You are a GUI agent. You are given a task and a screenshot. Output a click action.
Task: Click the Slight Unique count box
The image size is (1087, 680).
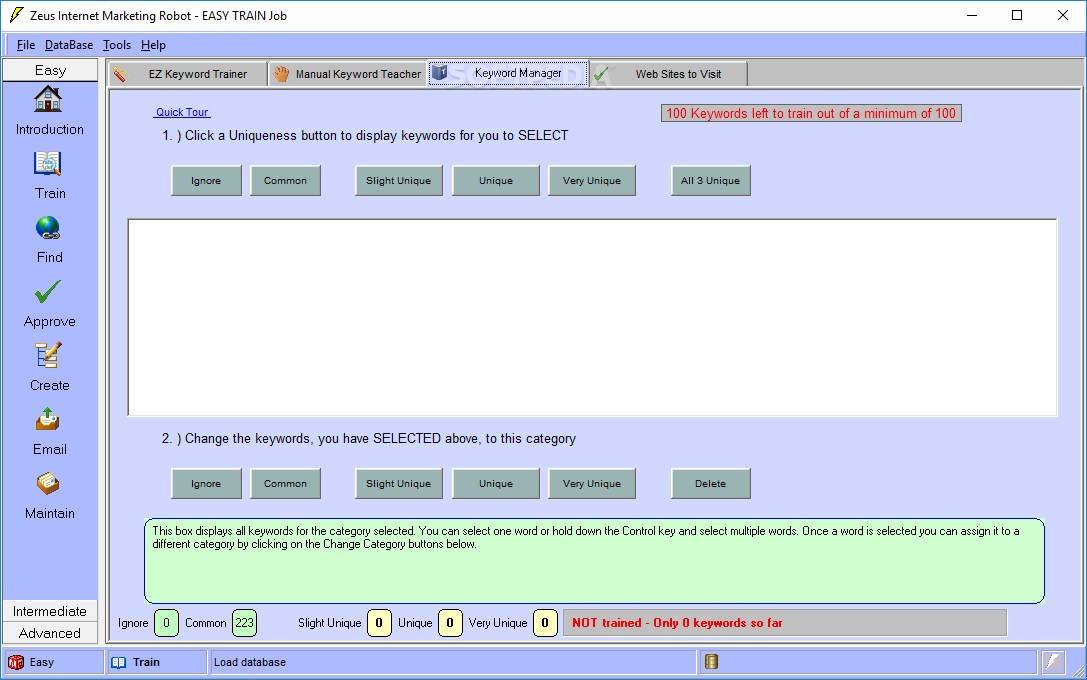379,622
